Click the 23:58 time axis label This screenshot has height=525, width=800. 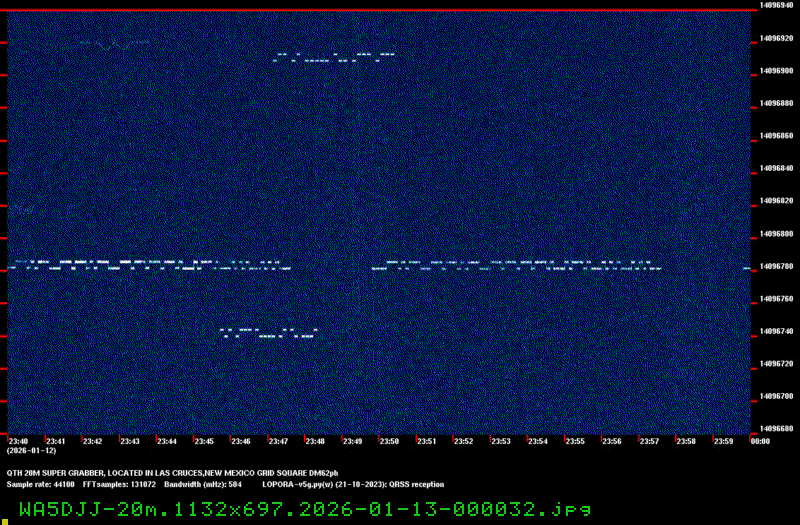(x=686, y=441)
